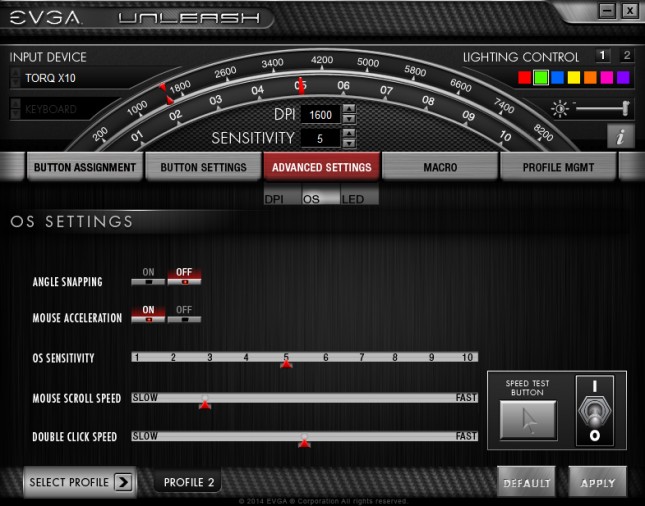Viewport: 645px width, 506px height.
Task: Click the Profile 2 label
Action: click(189, 482)
